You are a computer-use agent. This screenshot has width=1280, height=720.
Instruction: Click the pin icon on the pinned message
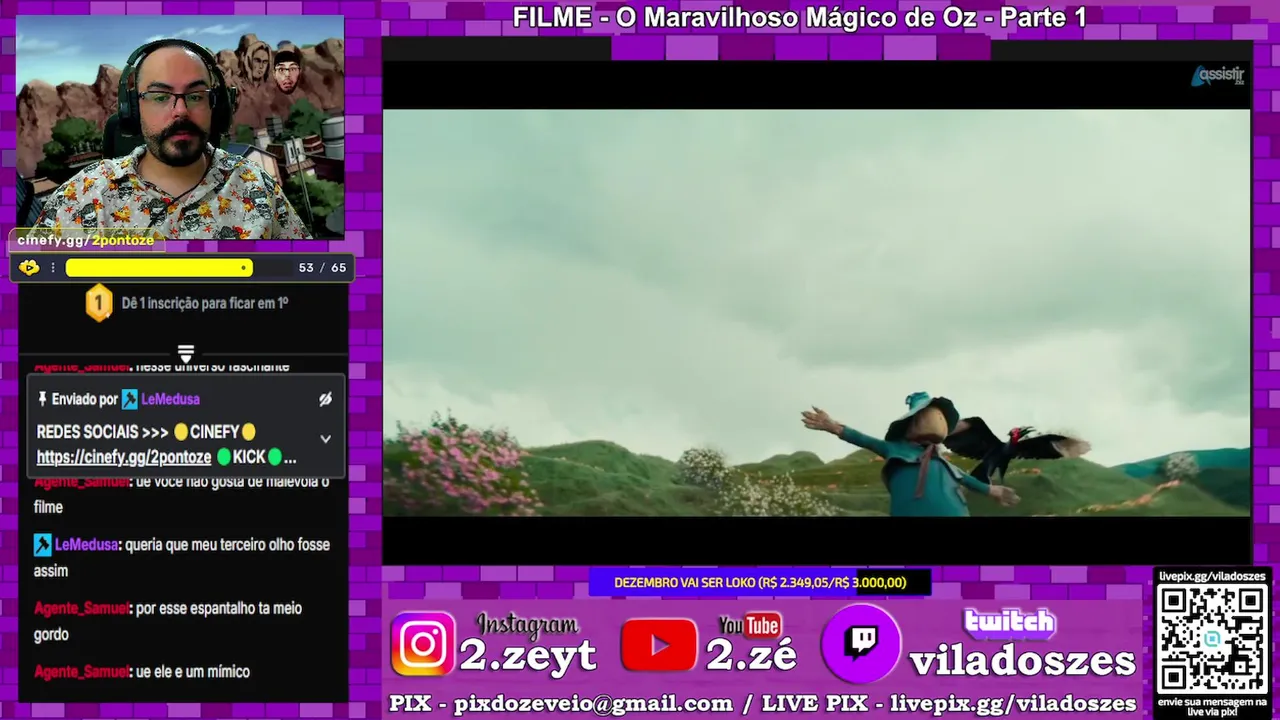(x=42, y=399)
